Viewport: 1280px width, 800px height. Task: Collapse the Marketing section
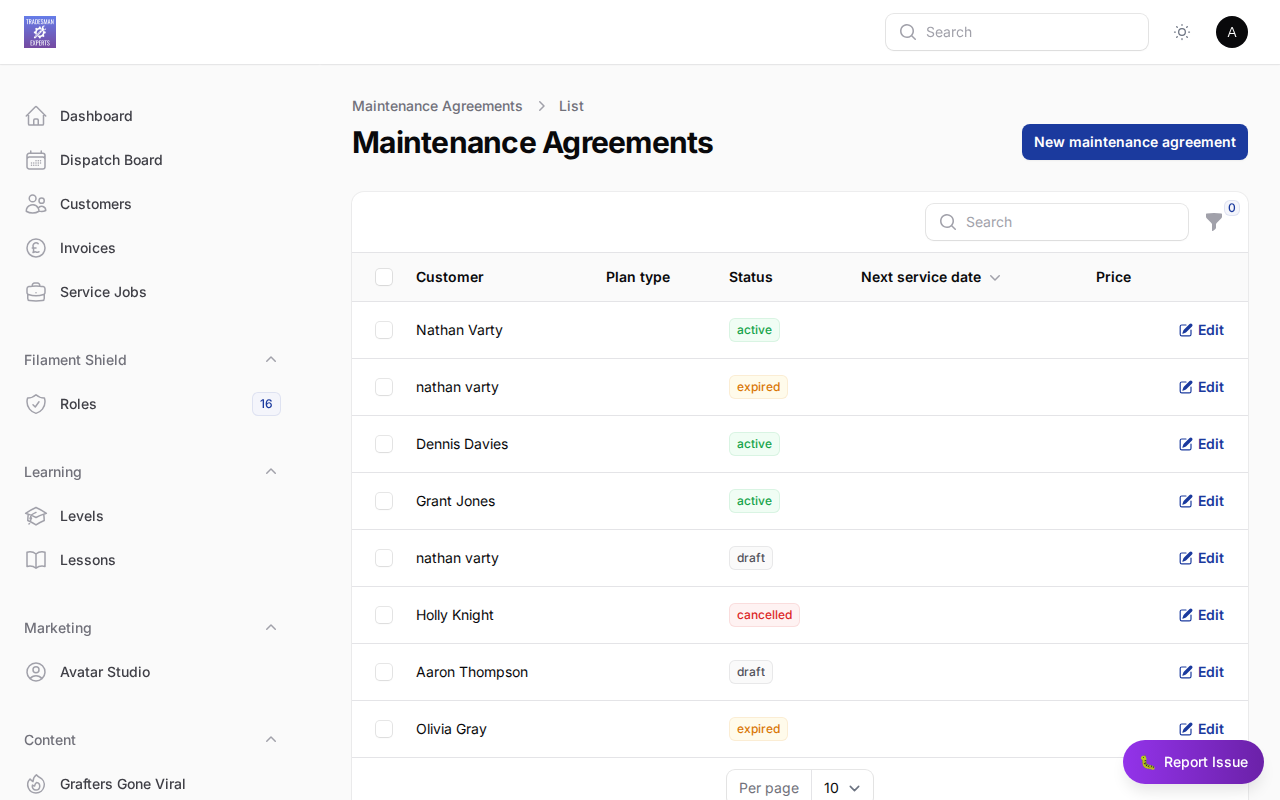pyautogui.click(x=271, y=627)
